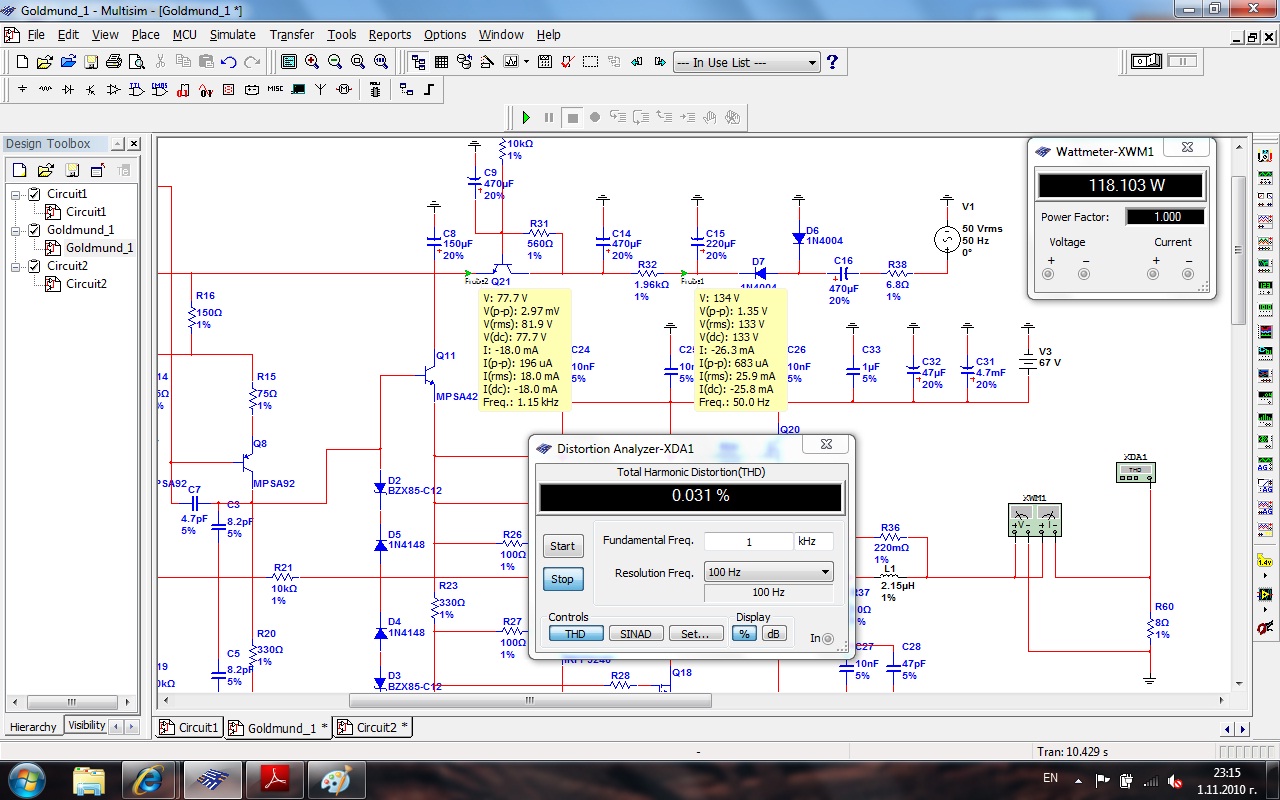Click the horizontal schematic scrollbar
1280x800 pixels.
pos(530,701)
